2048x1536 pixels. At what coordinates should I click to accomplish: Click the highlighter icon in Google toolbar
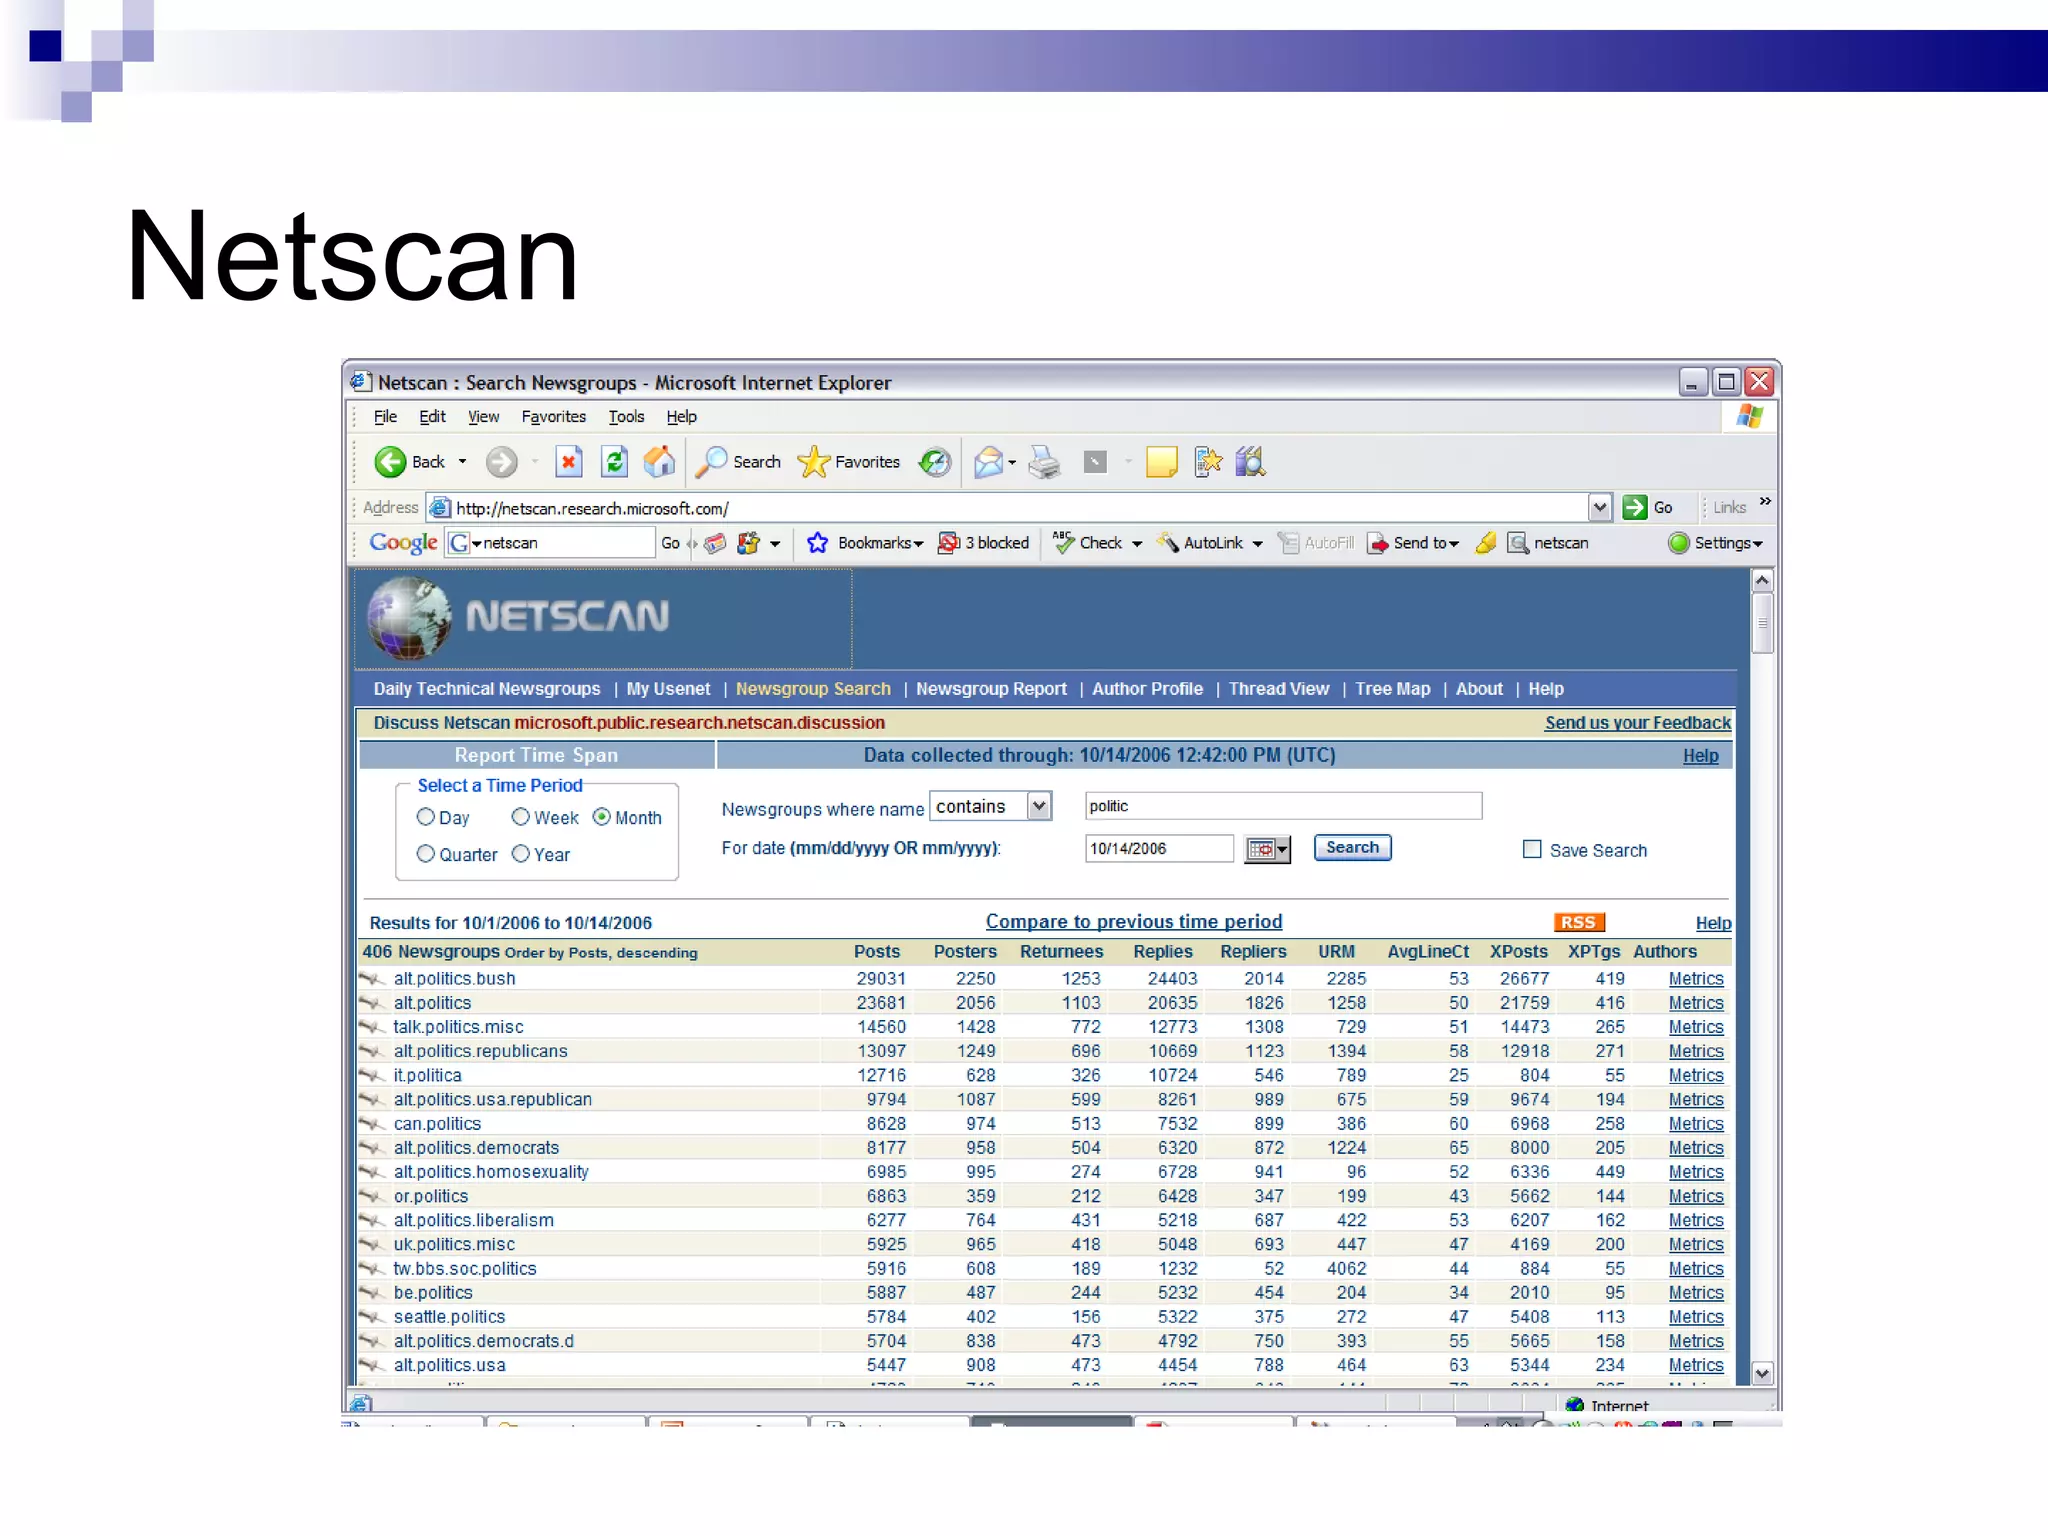point(1486,543)
